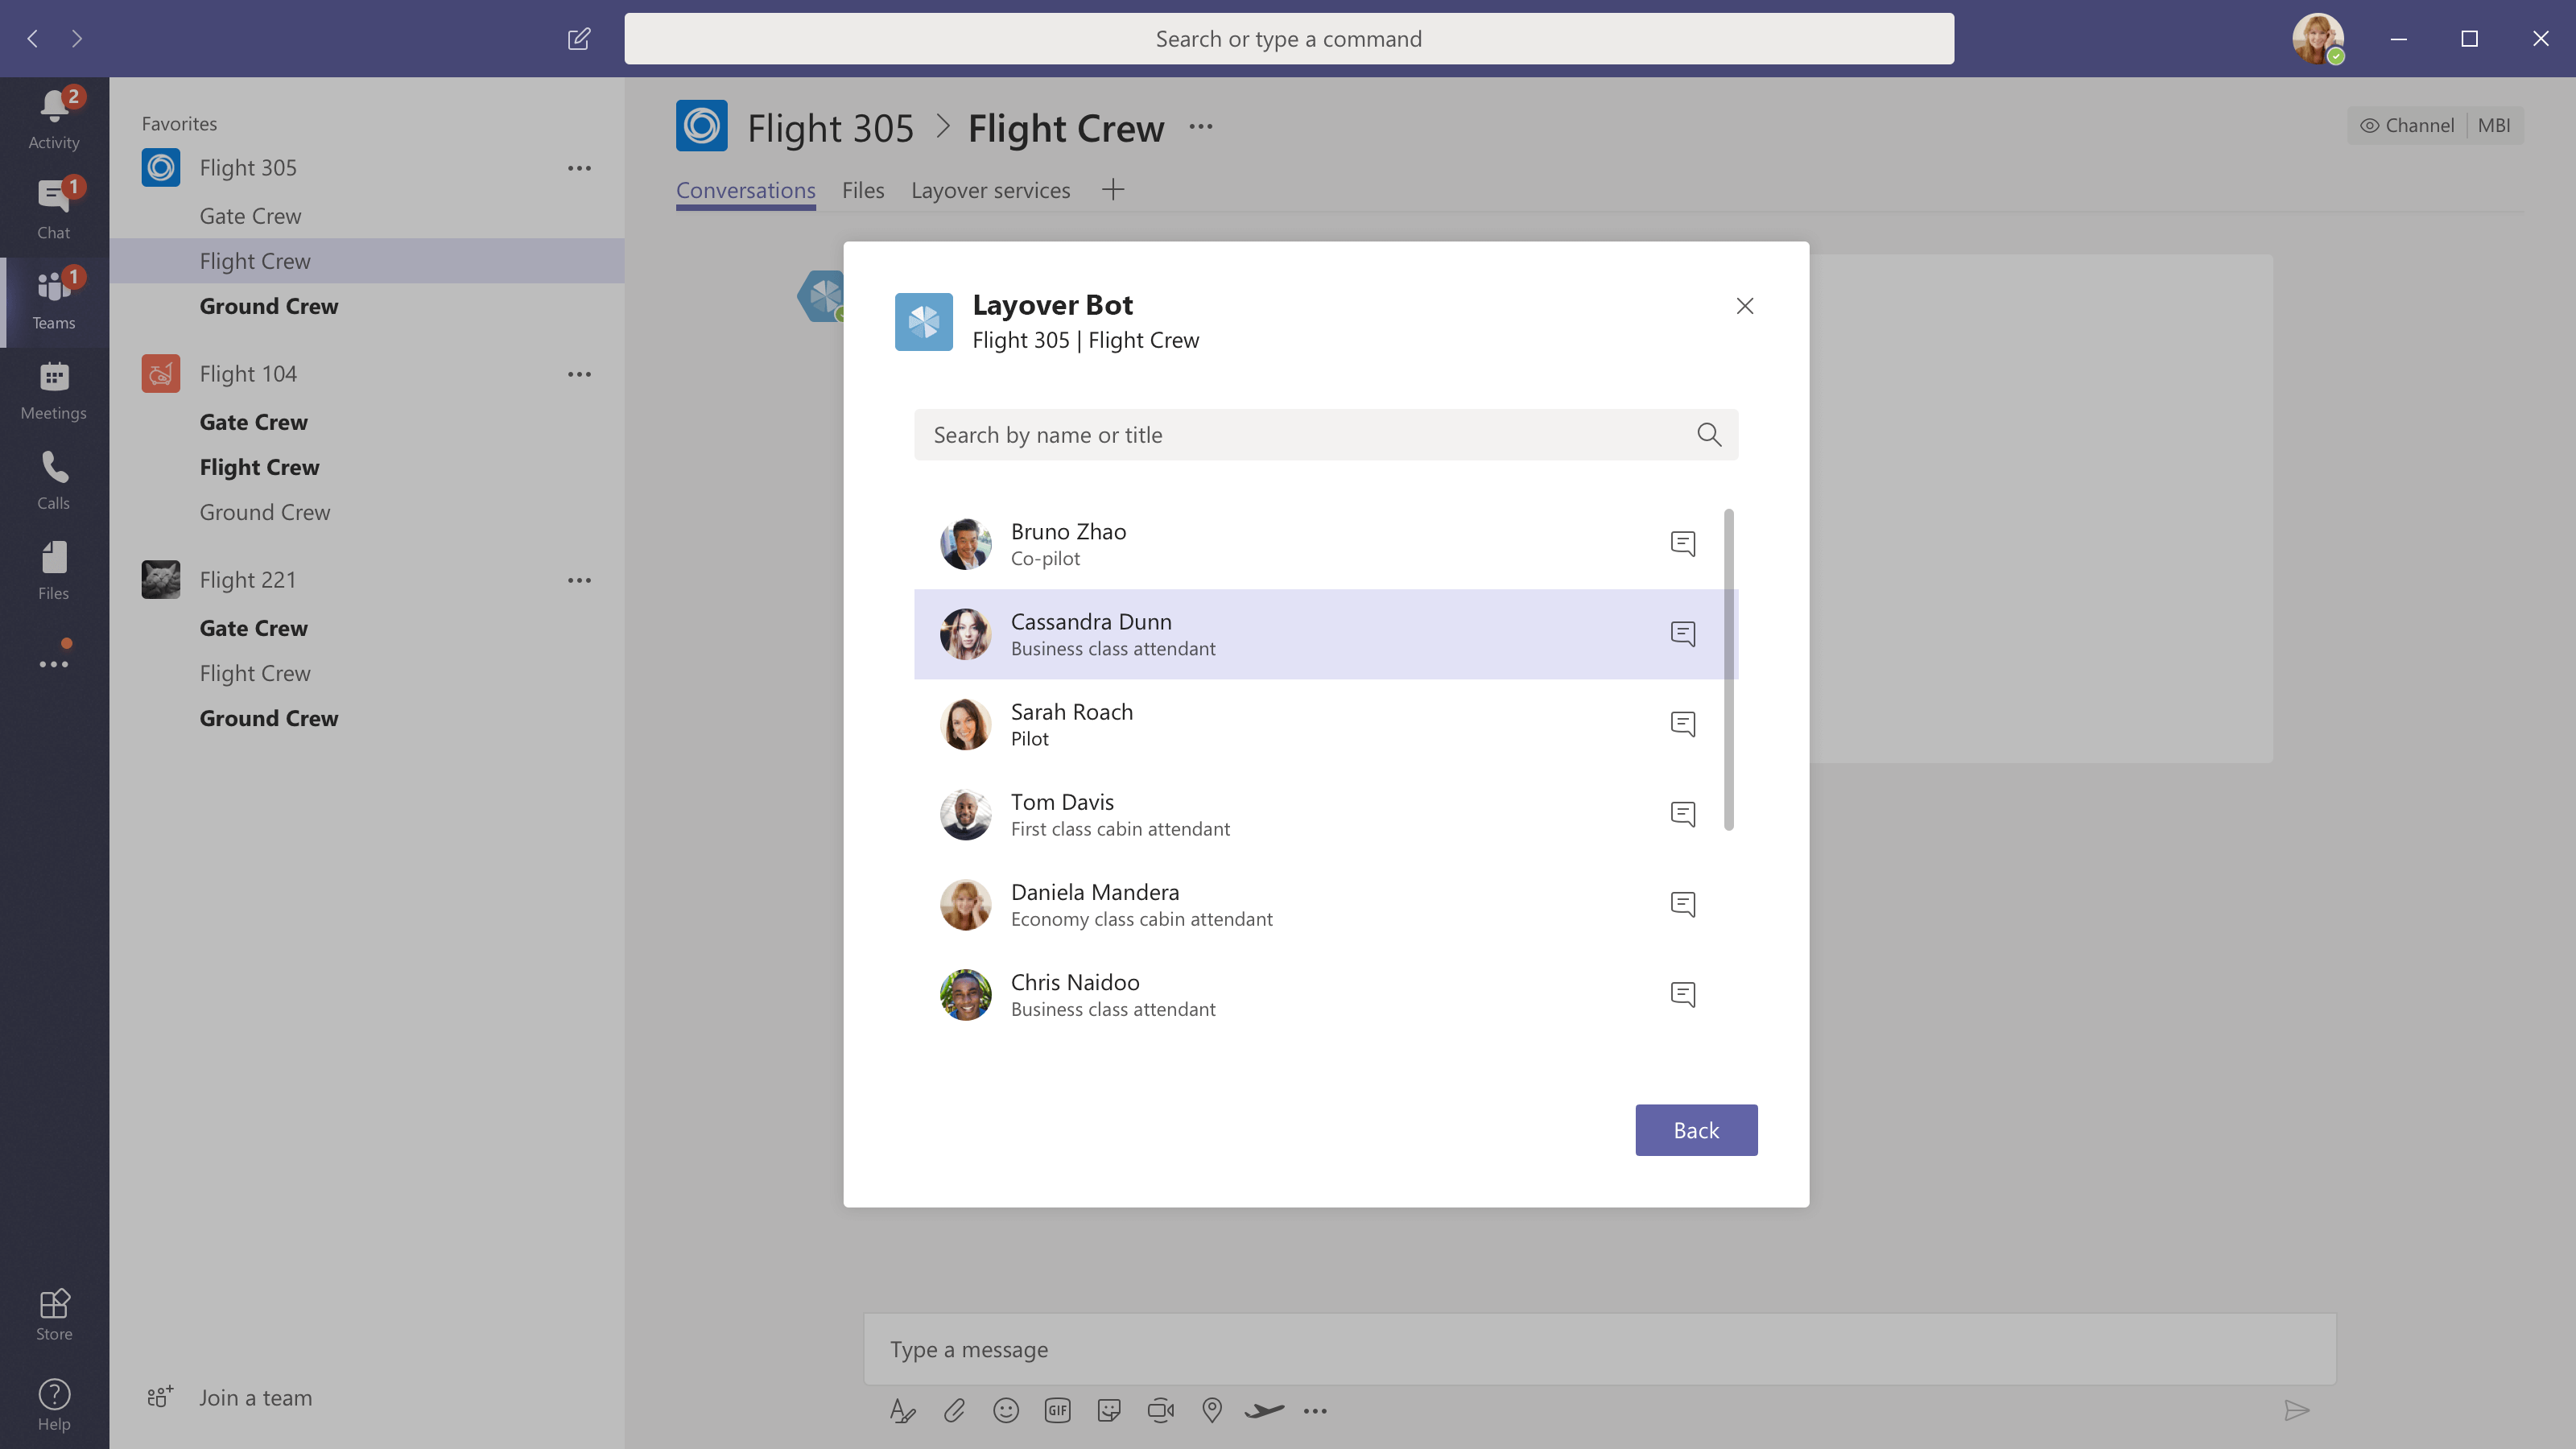The image size is (2576, 1449).
Task: Open Meetings calendar icon
Action: (54, 390)
